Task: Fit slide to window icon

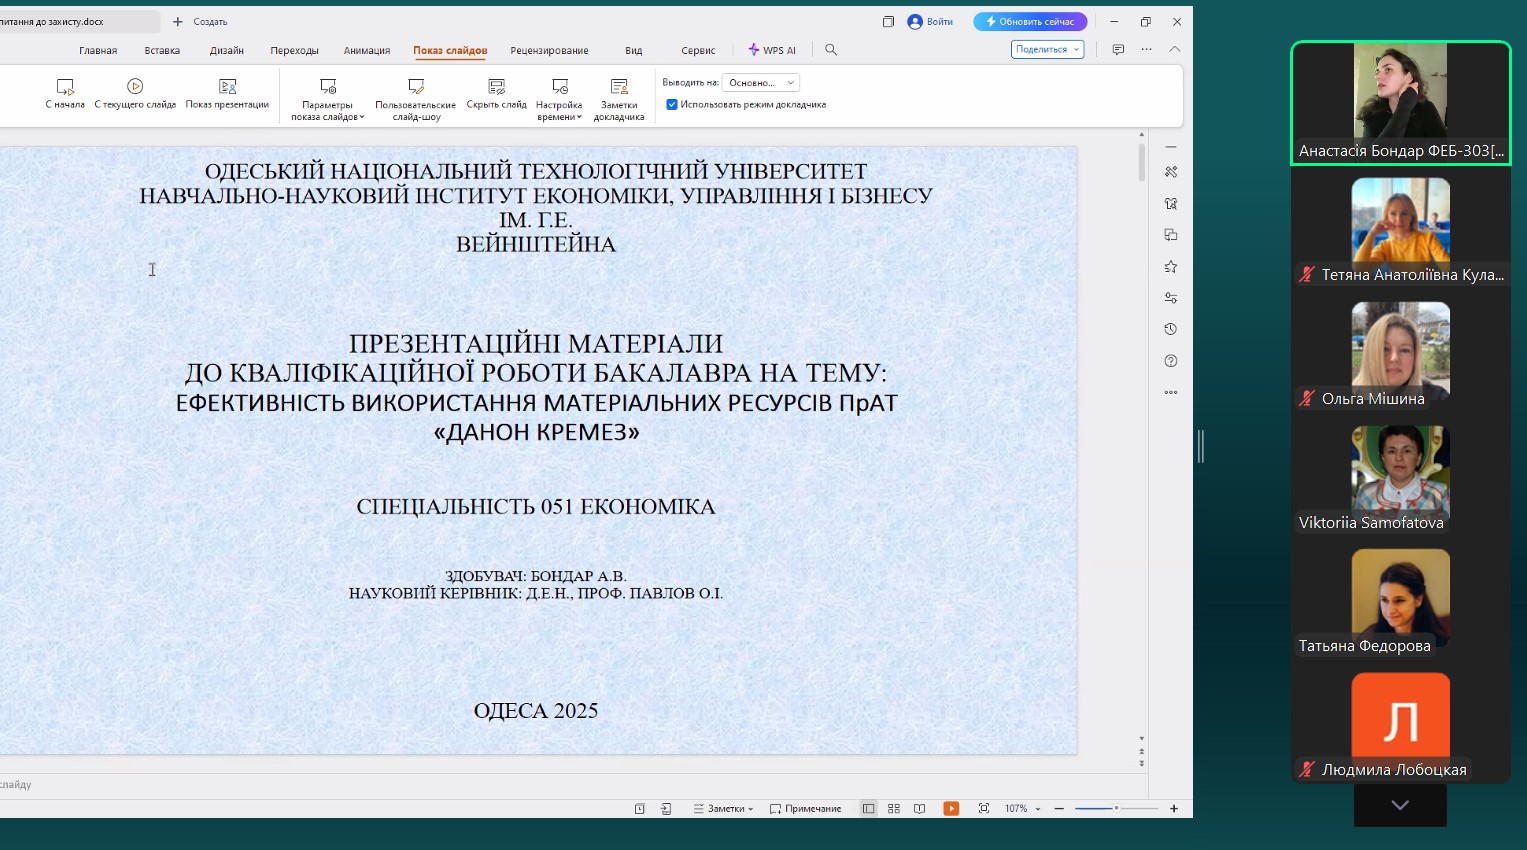Action: coord(984,808)
